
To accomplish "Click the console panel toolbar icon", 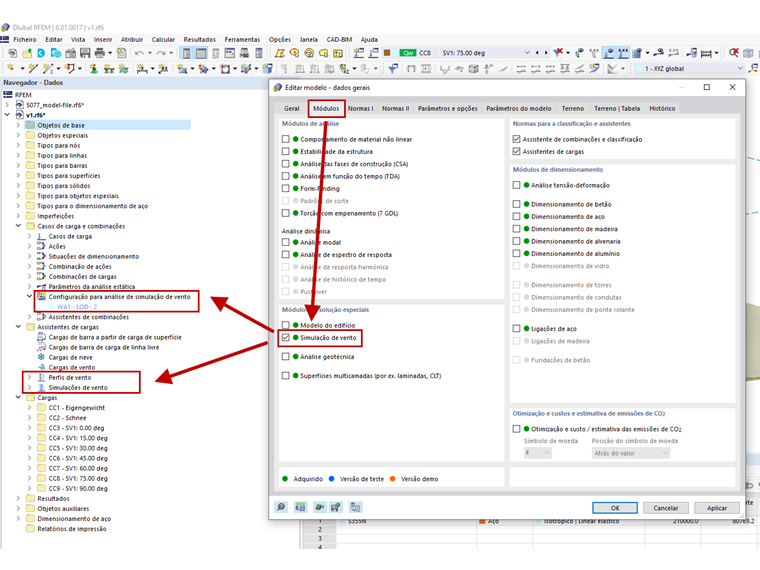I will click(230, 53).
